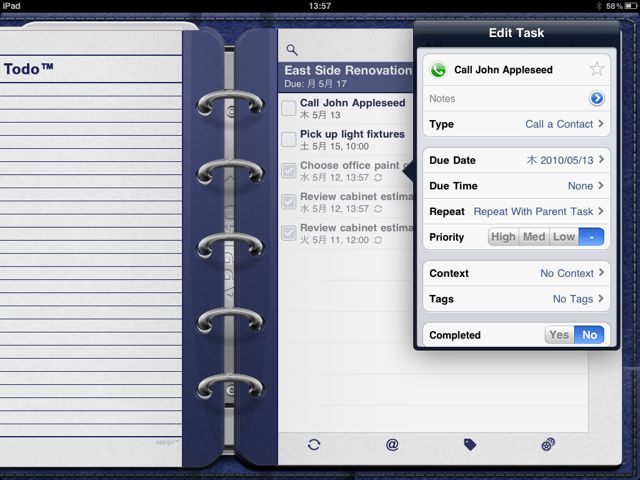Open Due Time row chevron
The image size is (640, 480).
click(x=601, y=186)
